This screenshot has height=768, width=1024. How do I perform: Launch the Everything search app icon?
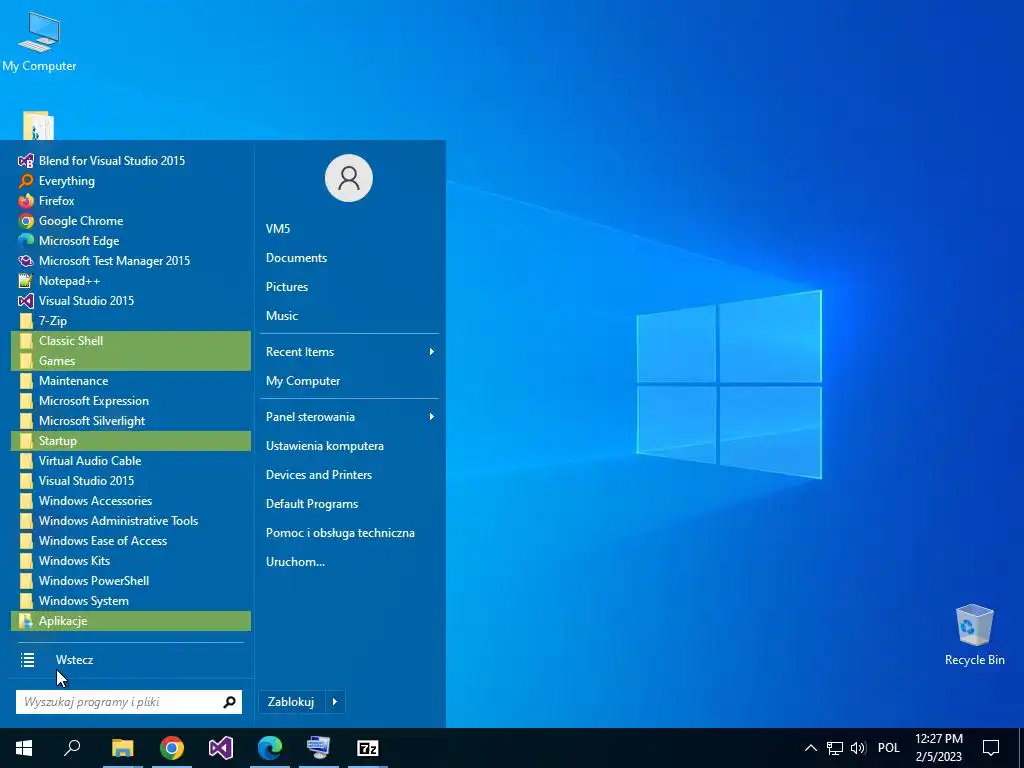coord(25,181)
